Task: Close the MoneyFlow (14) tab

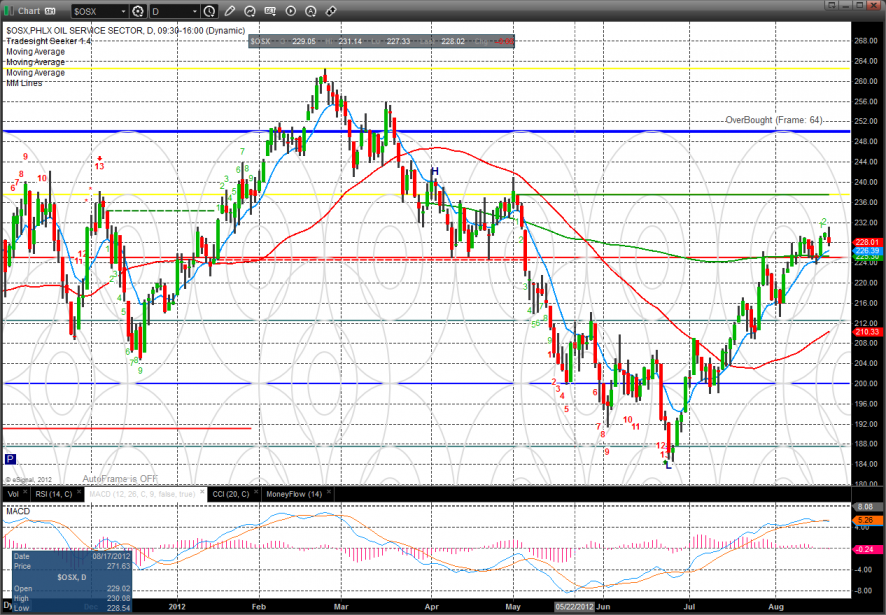Action: coord(328,492)
